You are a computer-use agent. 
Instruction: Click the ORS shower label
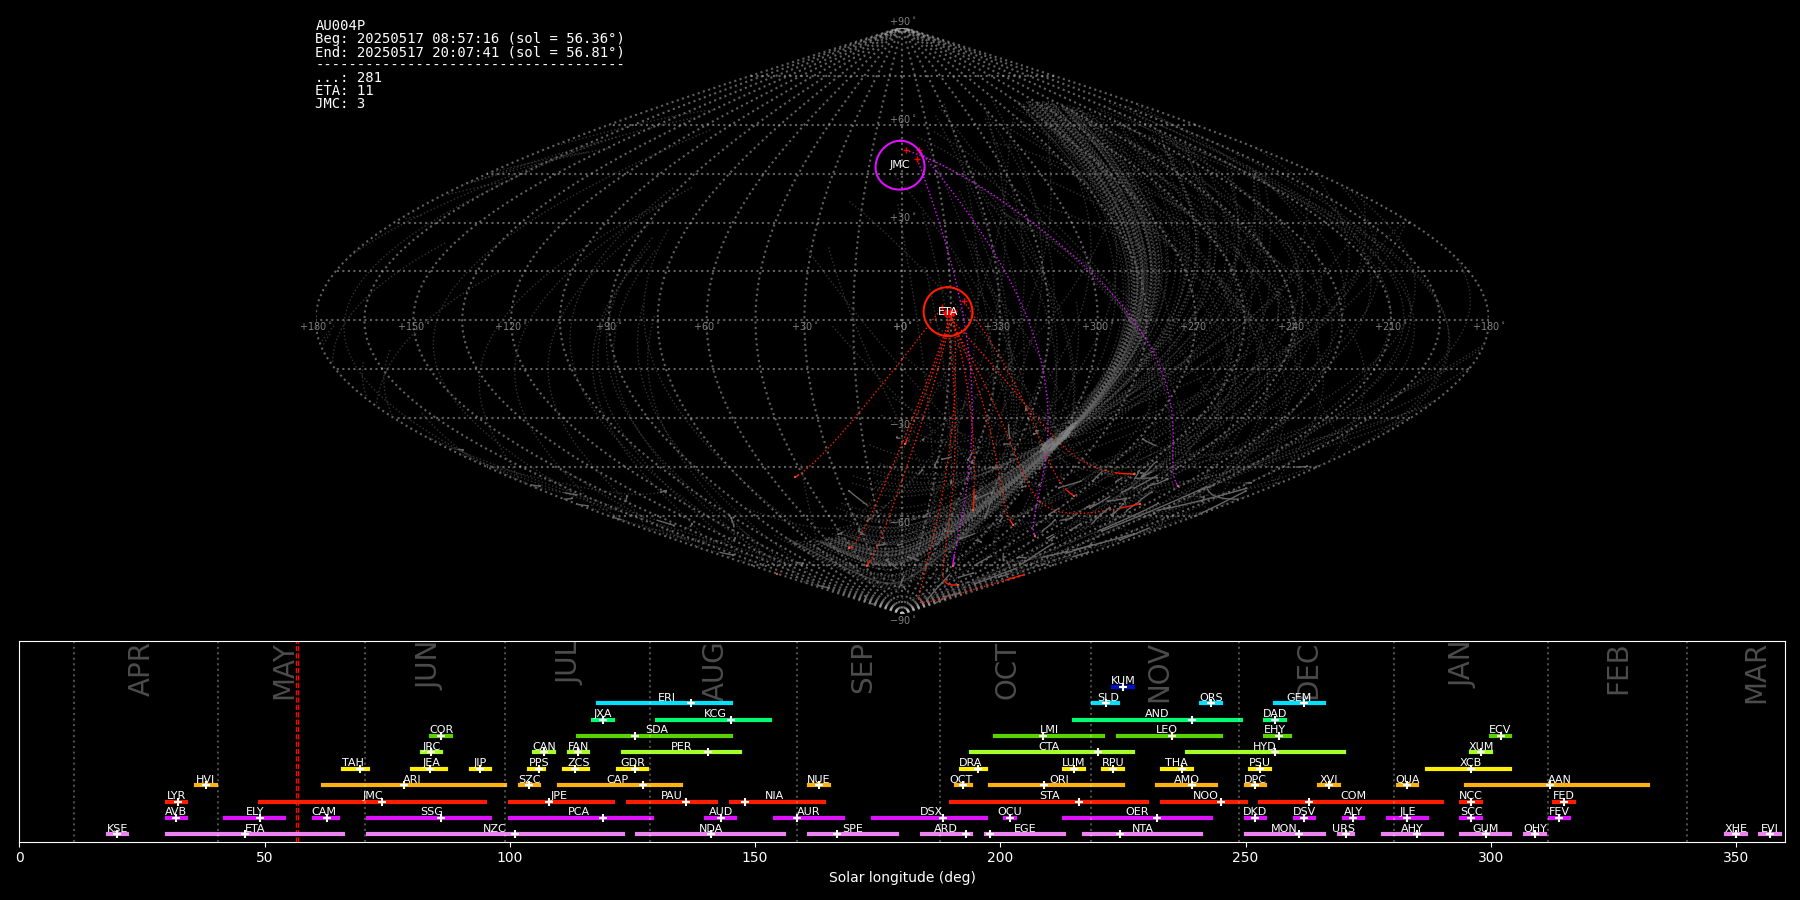tap(1211, 698)
